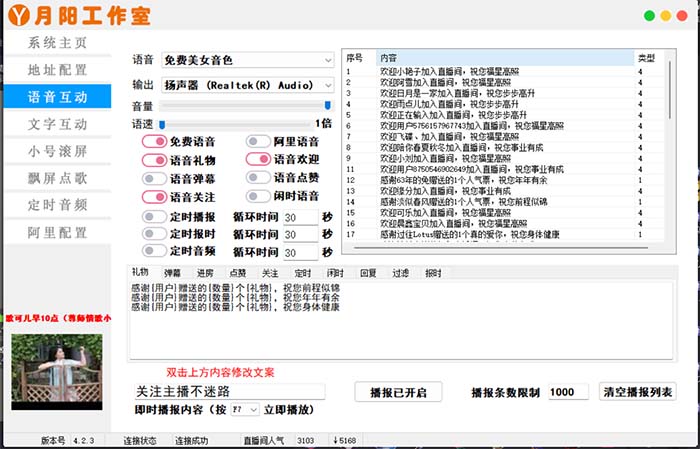Turn off the 语音礼物 switch
700x449 pixels.
click(154, 160)
